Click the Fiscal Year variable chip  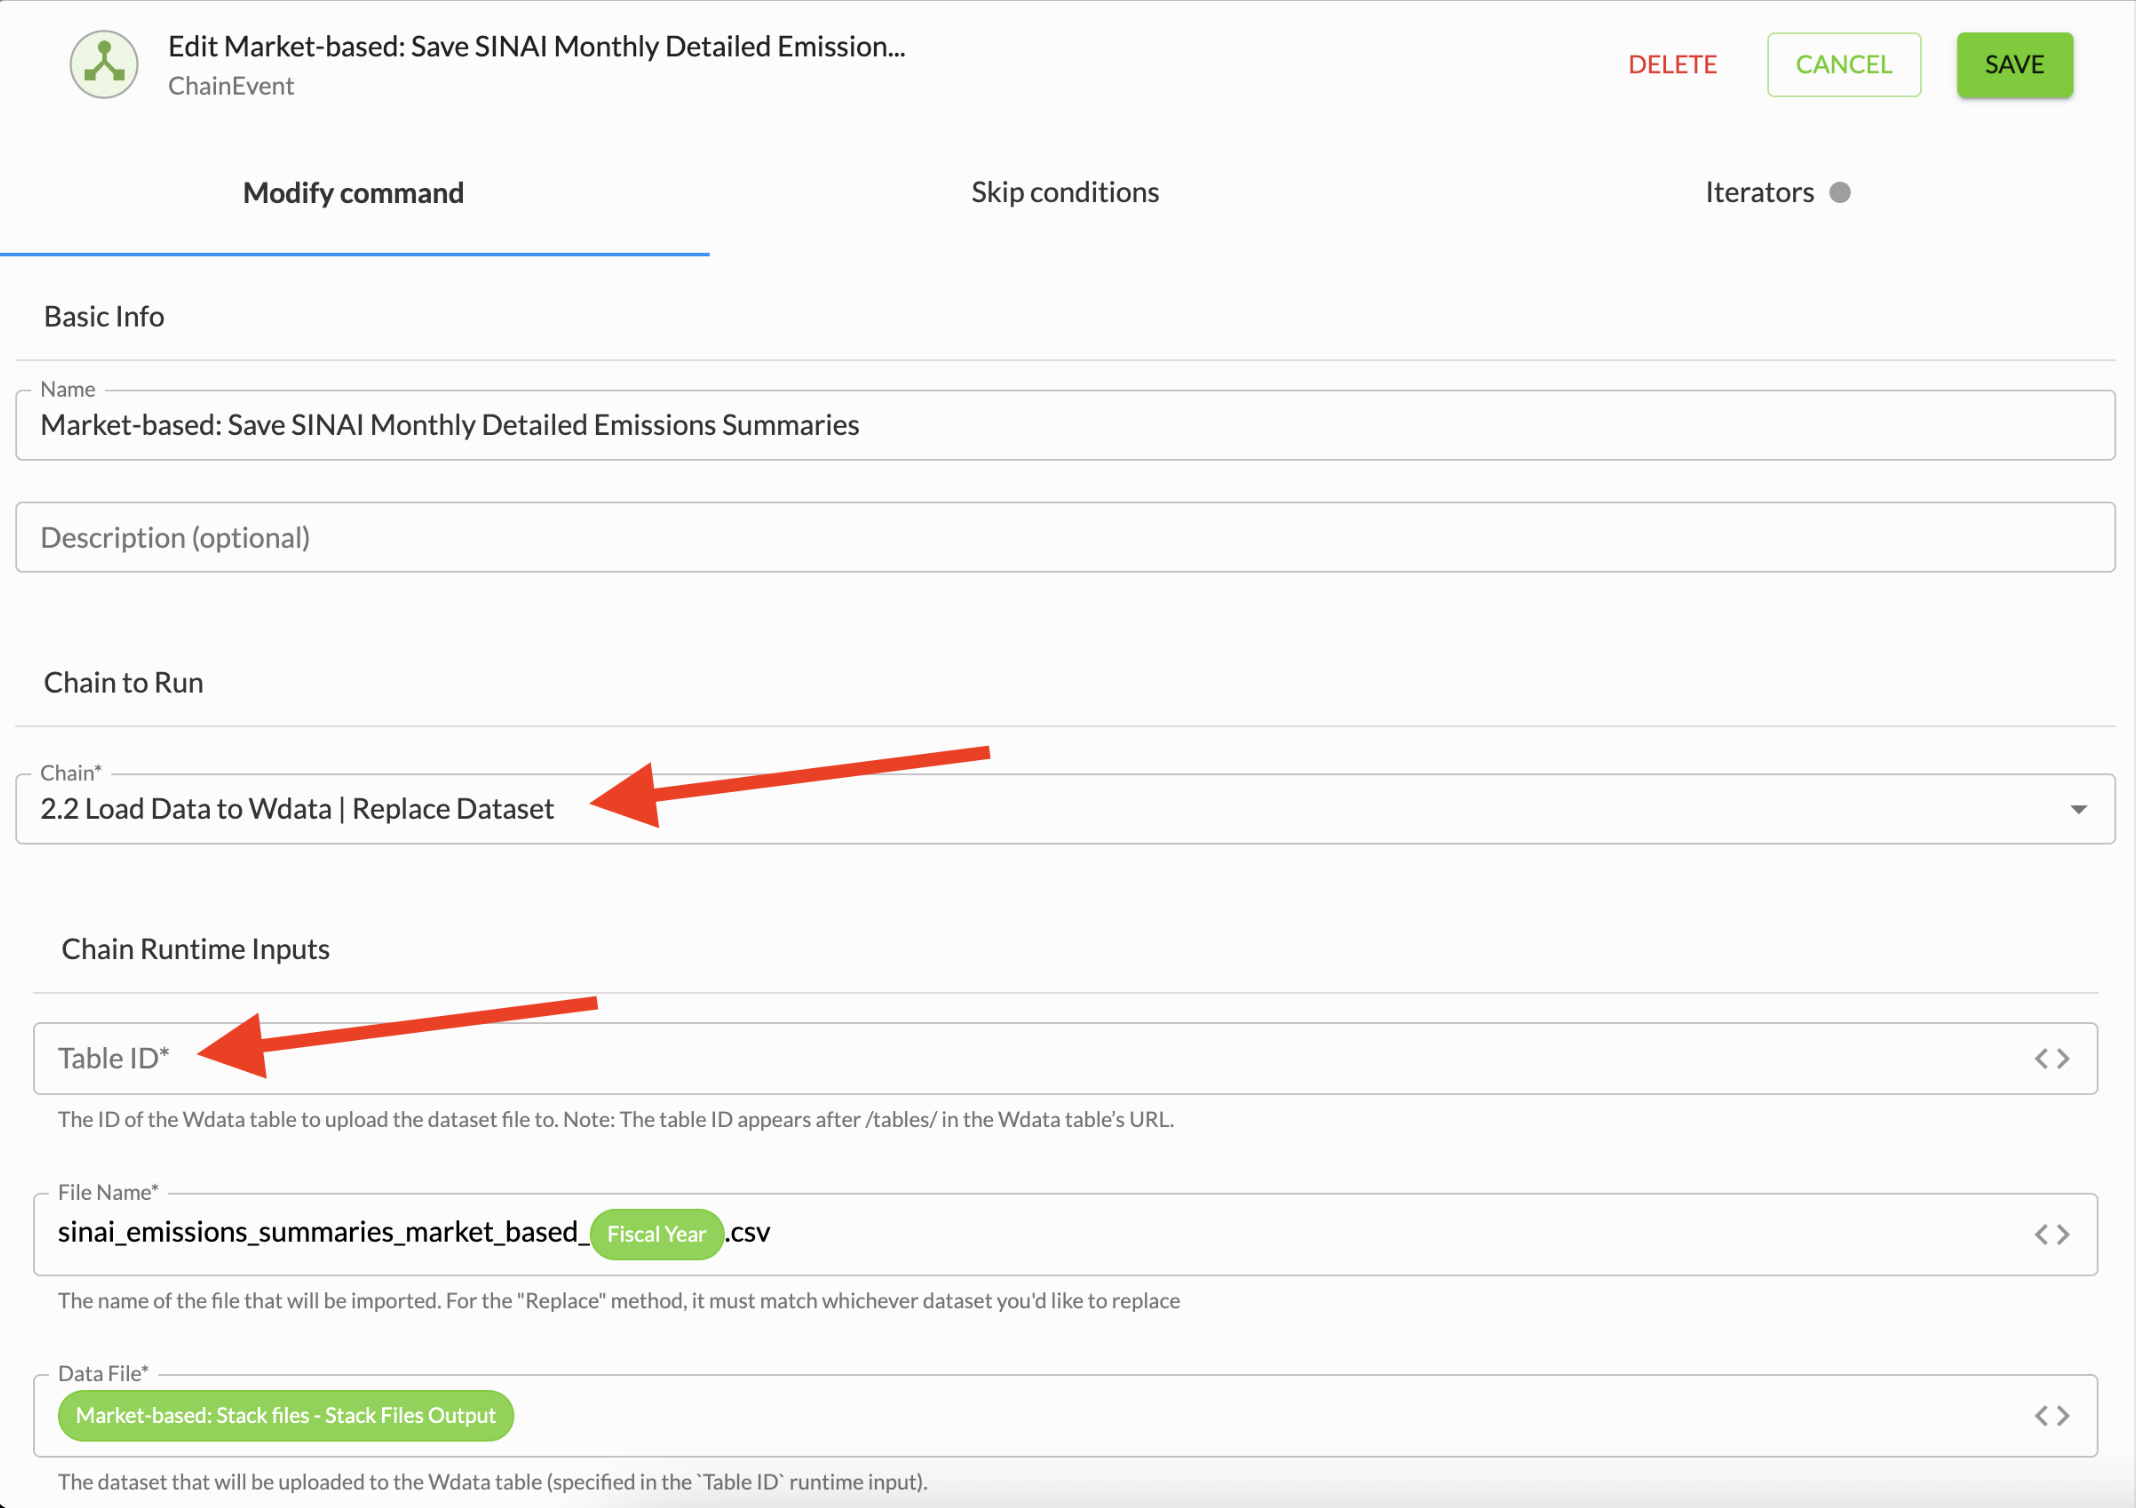pos(656,1234)
